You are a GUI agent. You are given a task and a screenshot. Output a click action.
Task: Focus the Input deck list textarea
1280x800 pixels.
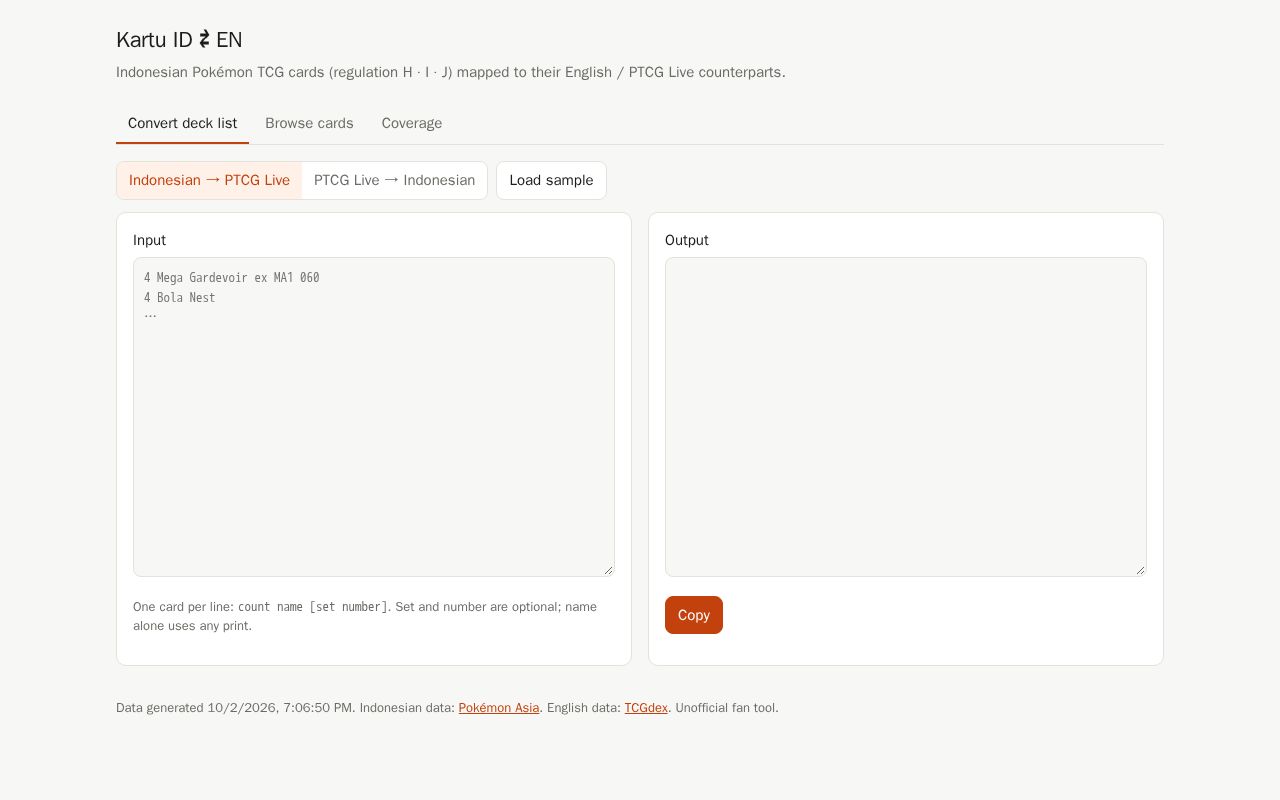pyautogui.click(x=374, y=417)
